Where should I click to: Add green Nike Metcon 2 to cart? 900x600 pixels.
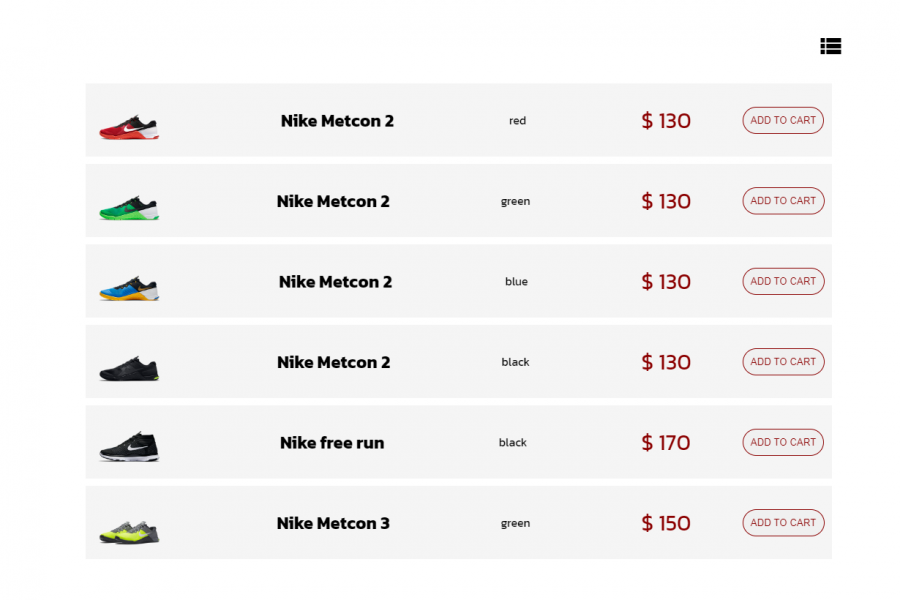783,201
